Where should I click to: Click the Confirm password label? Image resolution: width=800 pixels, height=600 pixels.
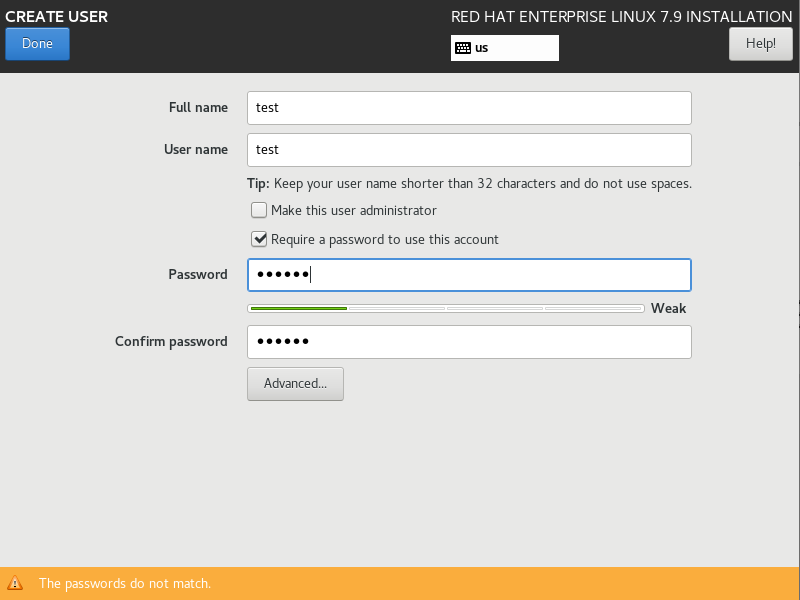tap(171, 341)
